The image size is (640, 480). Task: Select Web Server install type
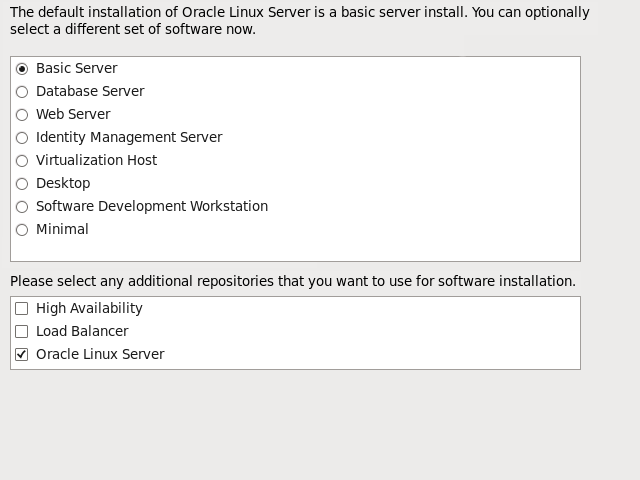pyautogui.click(x=22, y=115)
